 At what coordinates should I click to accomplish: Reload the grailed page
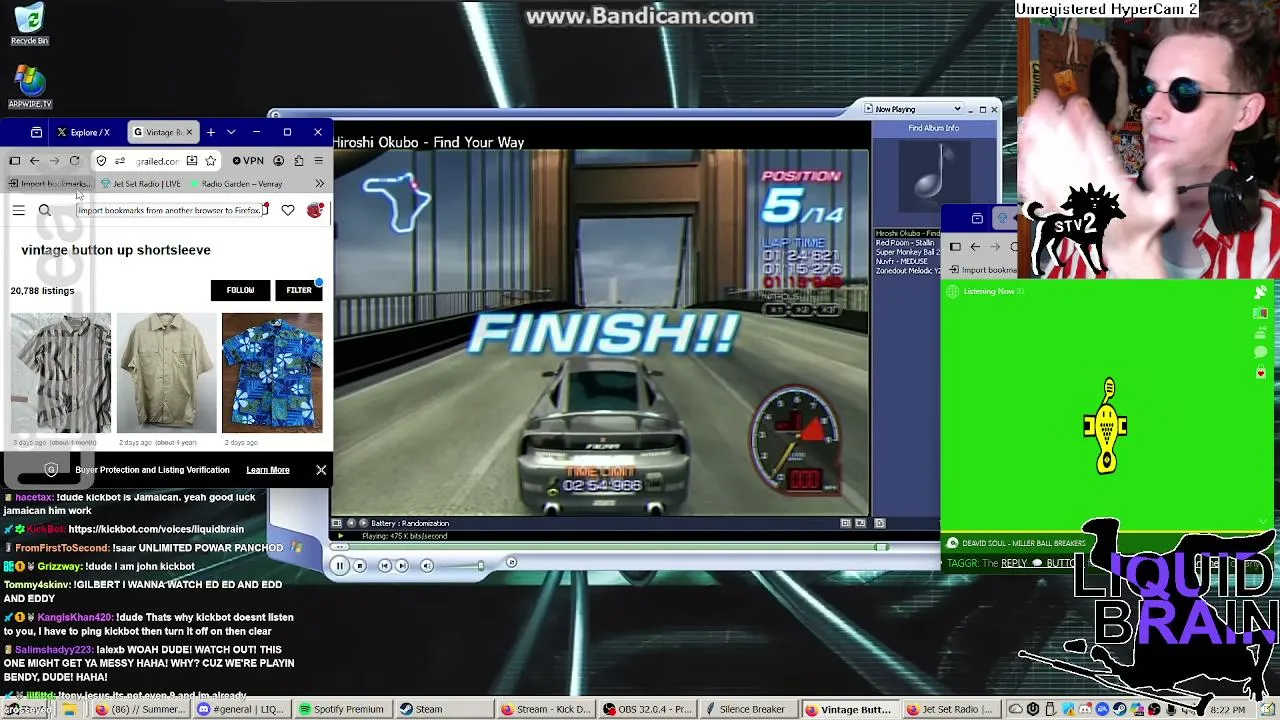(x=74, y=161)
